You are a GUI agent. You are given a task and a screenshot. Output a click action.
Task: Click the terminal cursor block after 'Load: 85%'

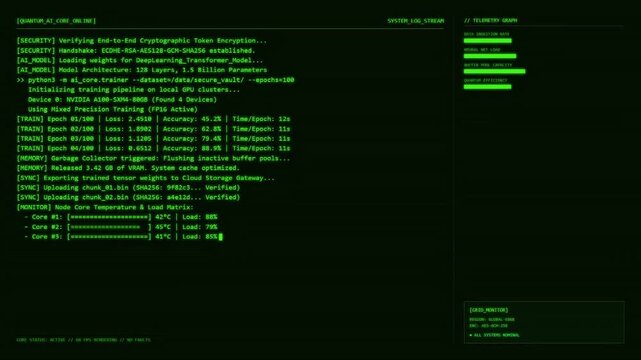pyautogui.click(x=221, y=237)
